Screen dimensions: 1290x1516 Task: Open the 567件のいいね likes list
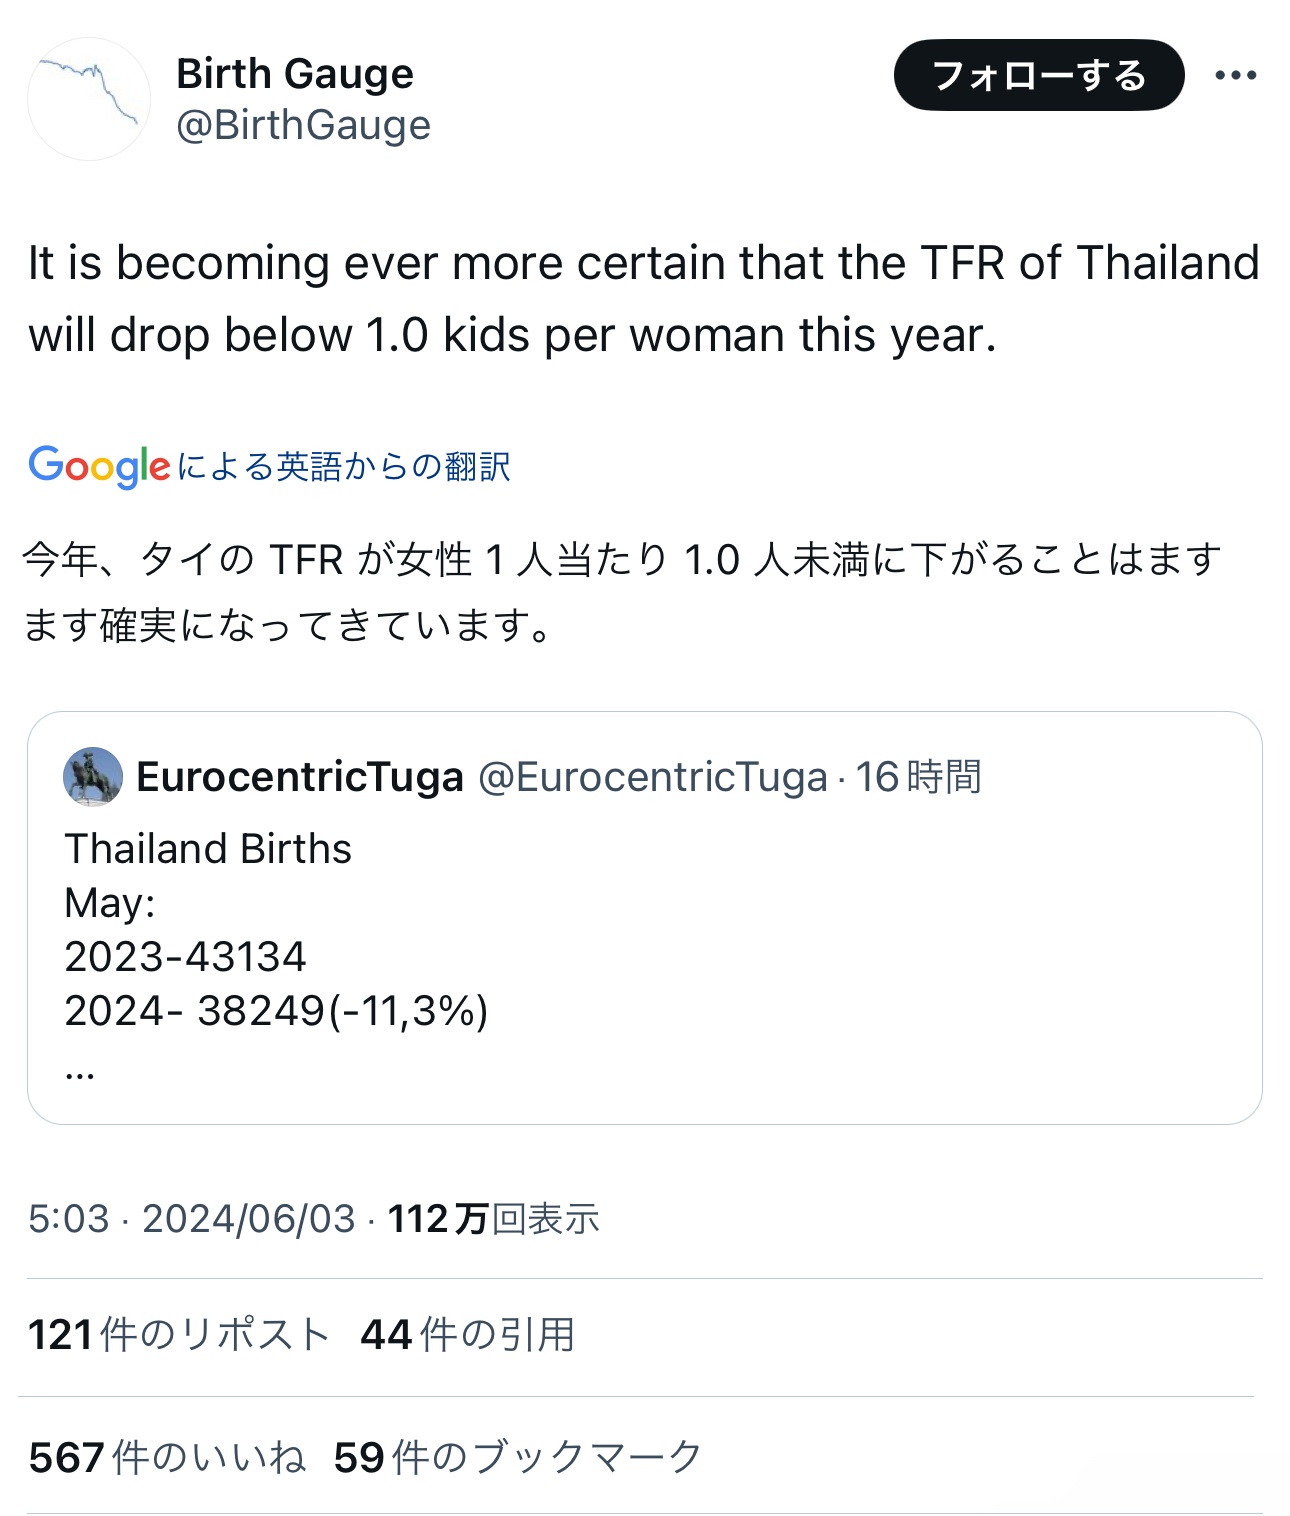[167, 1458]
